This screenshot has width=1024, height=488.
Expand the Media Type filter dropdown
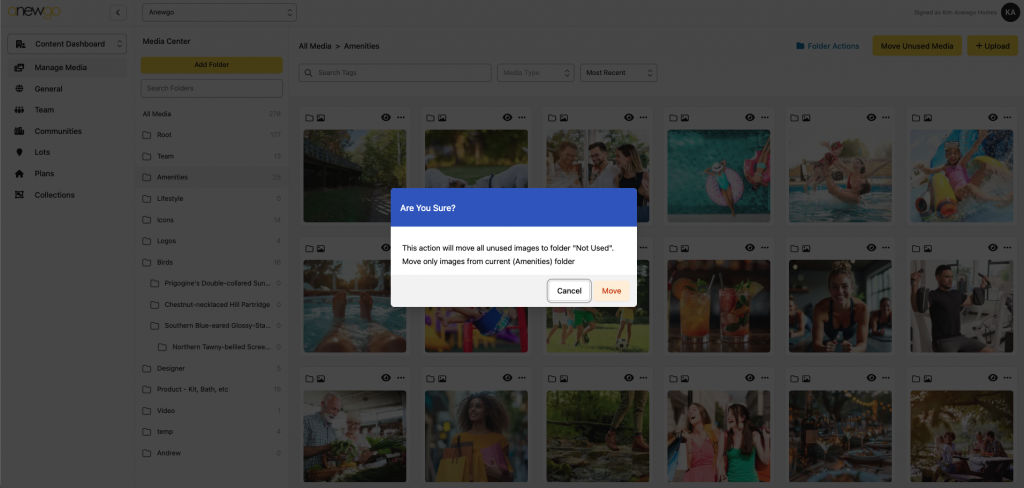(x=536, y=73)
